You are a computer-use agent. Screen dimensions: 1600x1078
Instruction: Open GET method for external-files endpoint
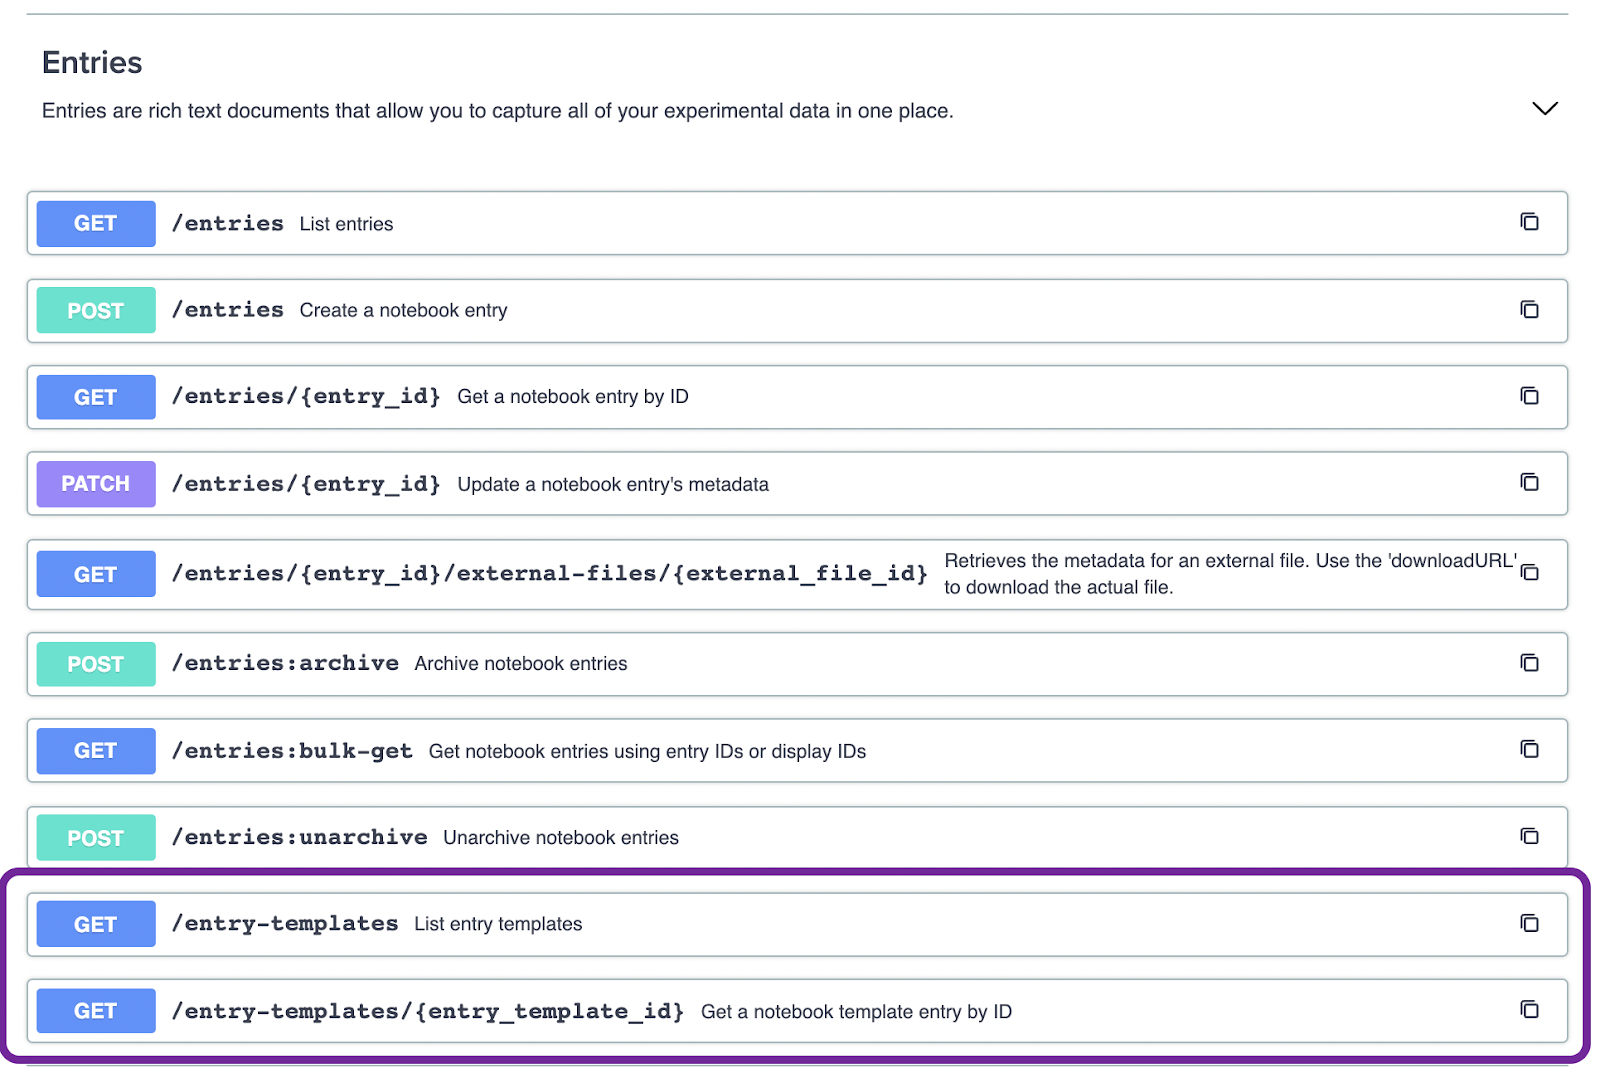pyautogui.click(x=96, y=574)
